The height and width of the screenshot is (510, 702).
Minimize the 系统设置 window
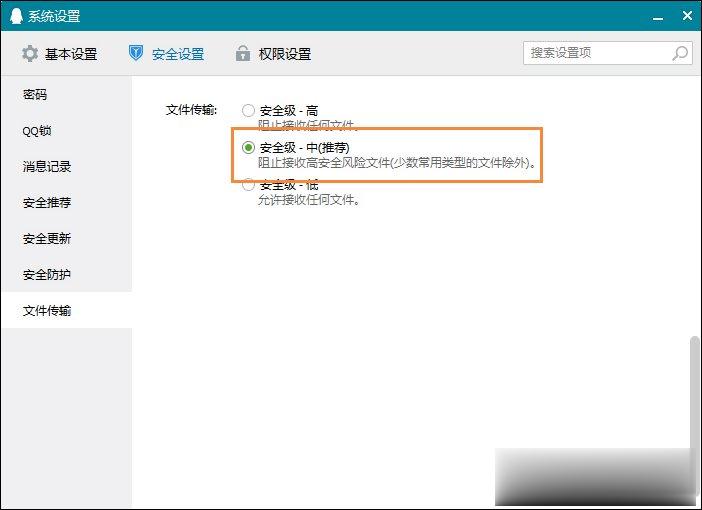658,17
